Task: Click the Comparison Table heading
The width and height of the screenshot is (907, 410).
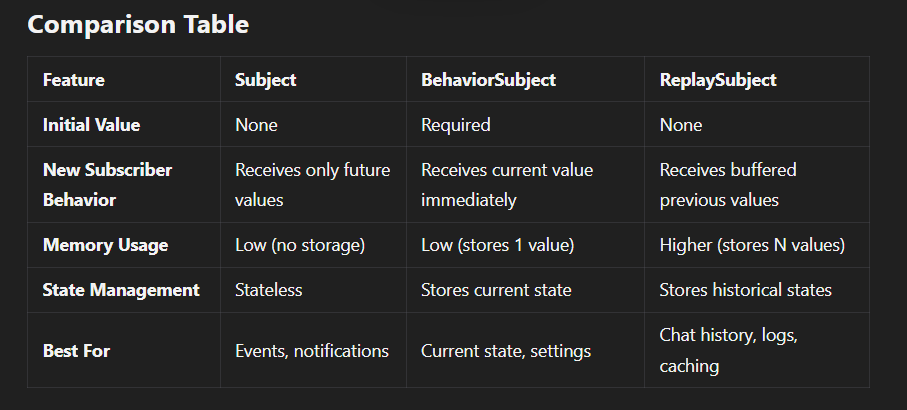Action: pyautogui.click(x=138, y=25)
